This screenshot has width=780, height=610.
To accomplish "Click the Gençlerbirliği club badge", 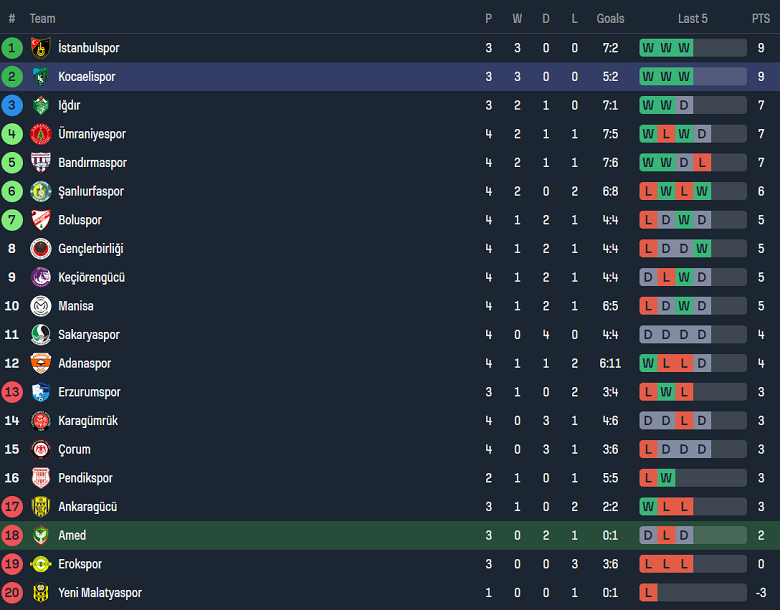I will click(x=40, y=249).
